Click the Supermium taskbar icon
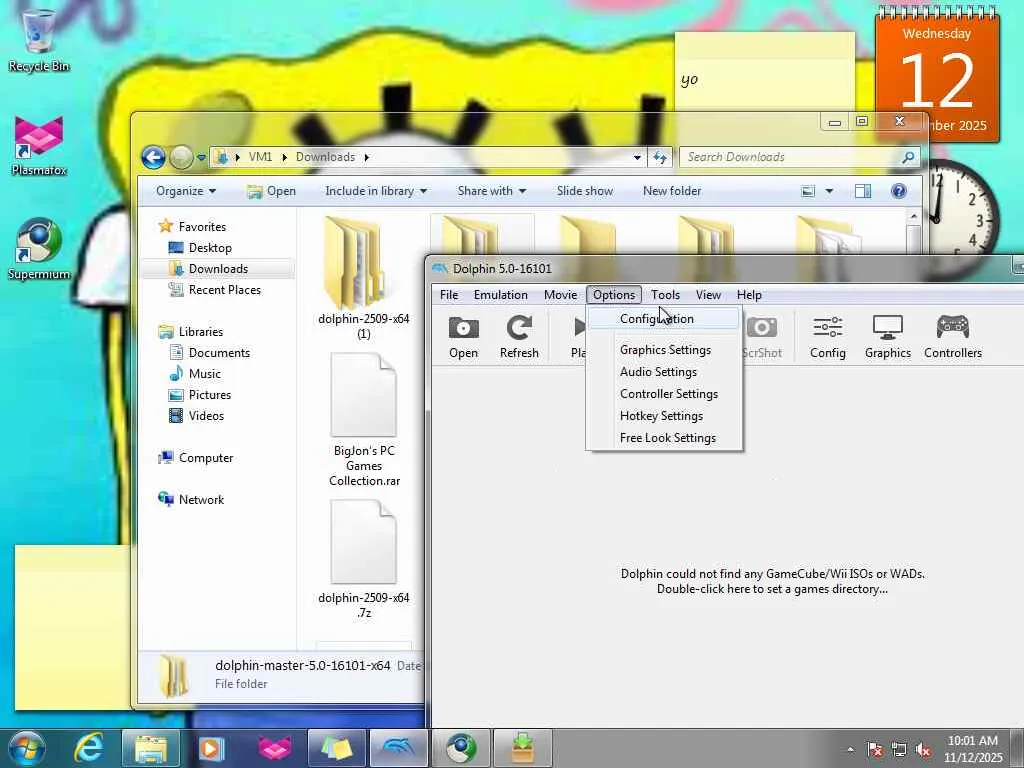 point(461,748)
